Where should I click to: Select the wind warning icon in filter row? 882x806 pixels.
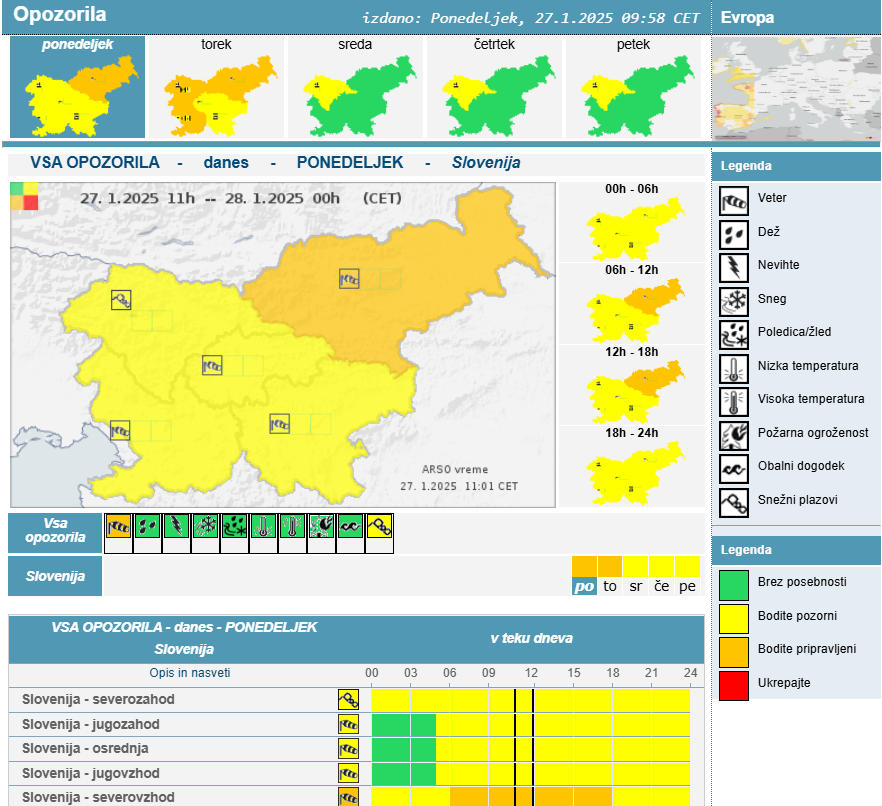(118, 526)
